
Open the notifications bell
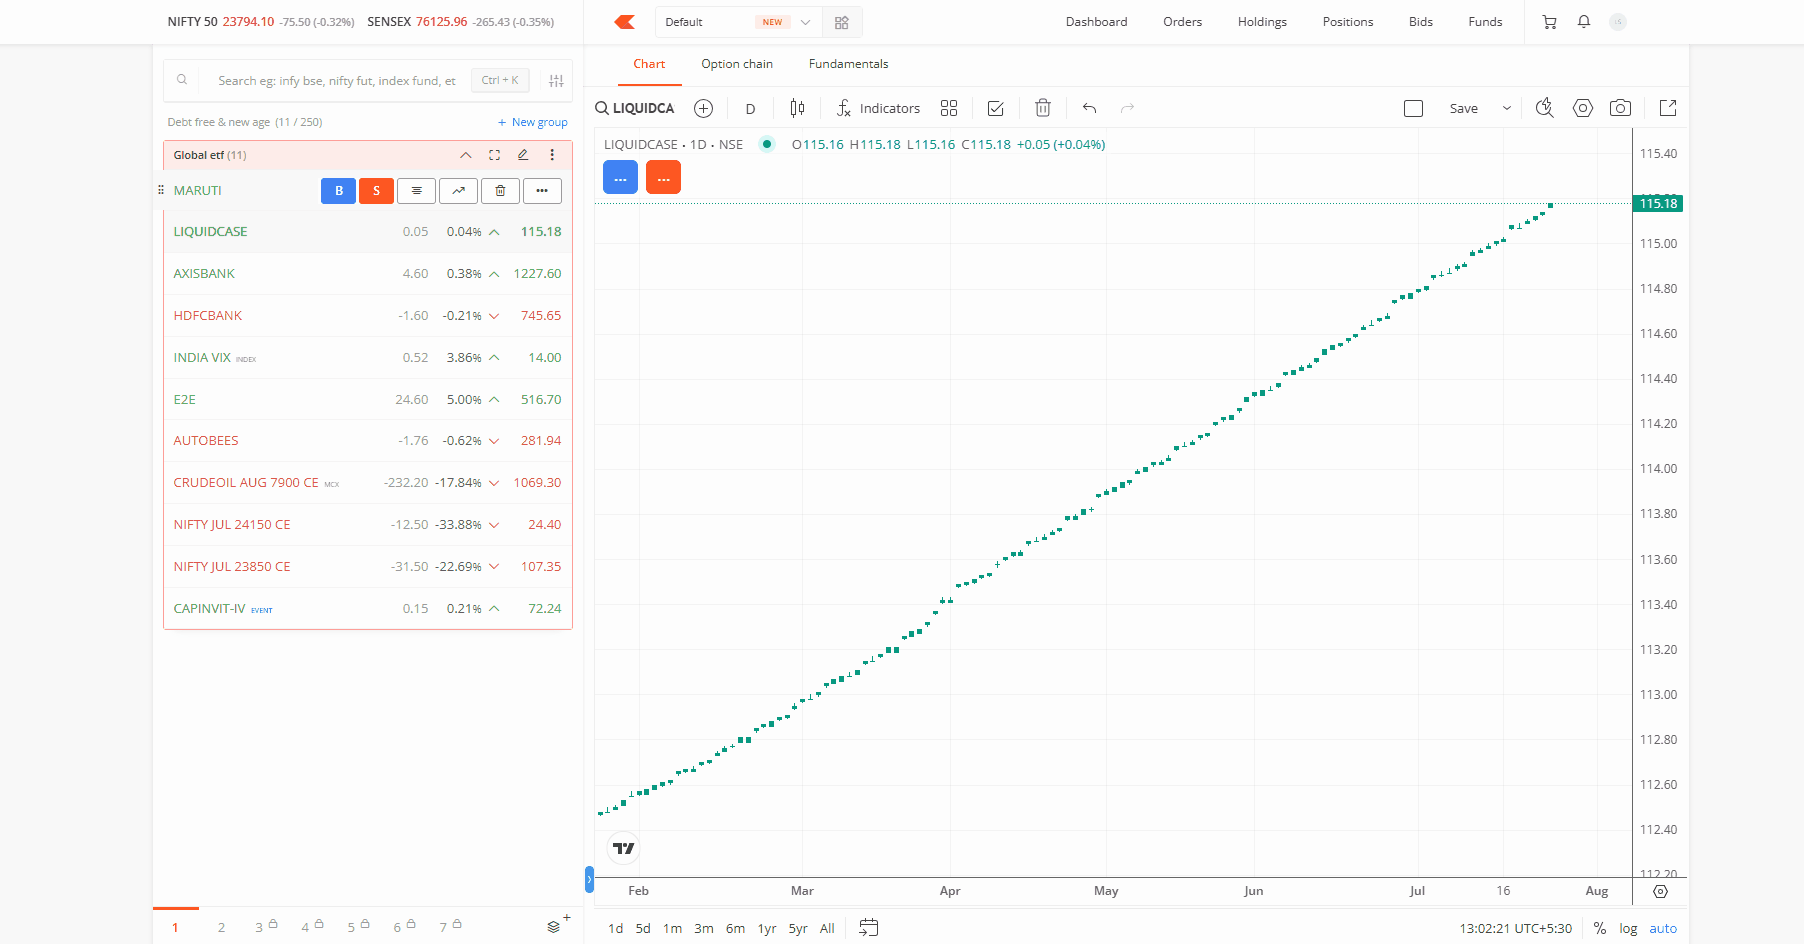tap(1584, 22)
